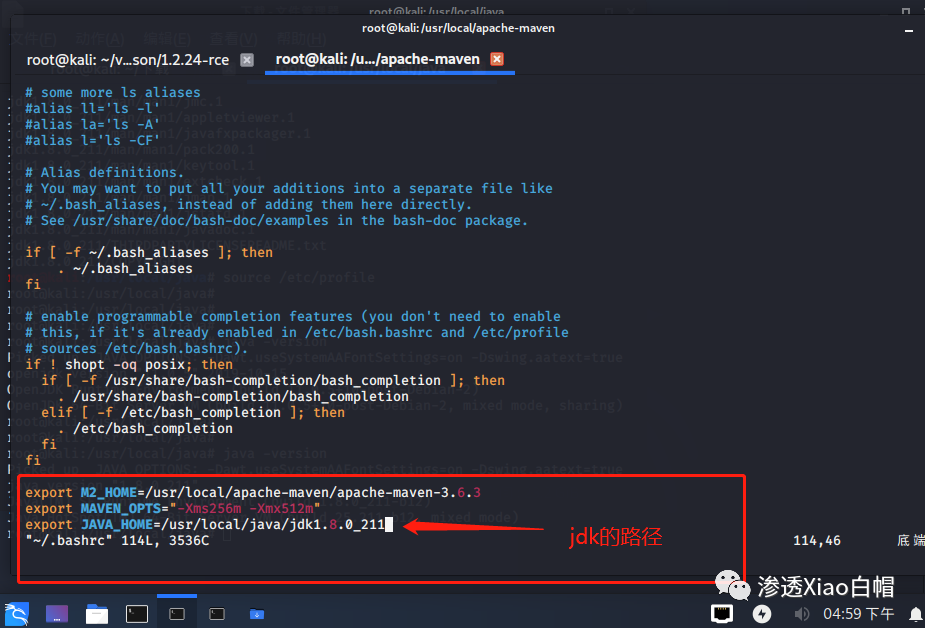This screenshot has height=628, width=925.
Task: Close the 1.2.24-rce terminal tab
Action: [x=247, y=60]
